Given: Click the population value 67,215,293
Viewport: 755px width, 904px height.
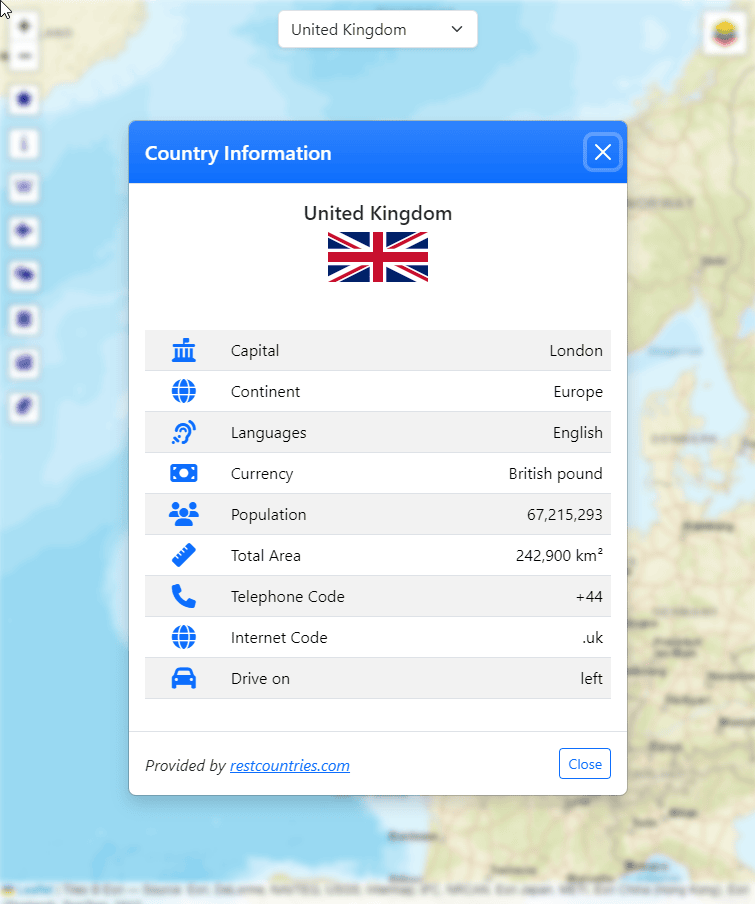Looking at the screenshot, I should point(565,514).
